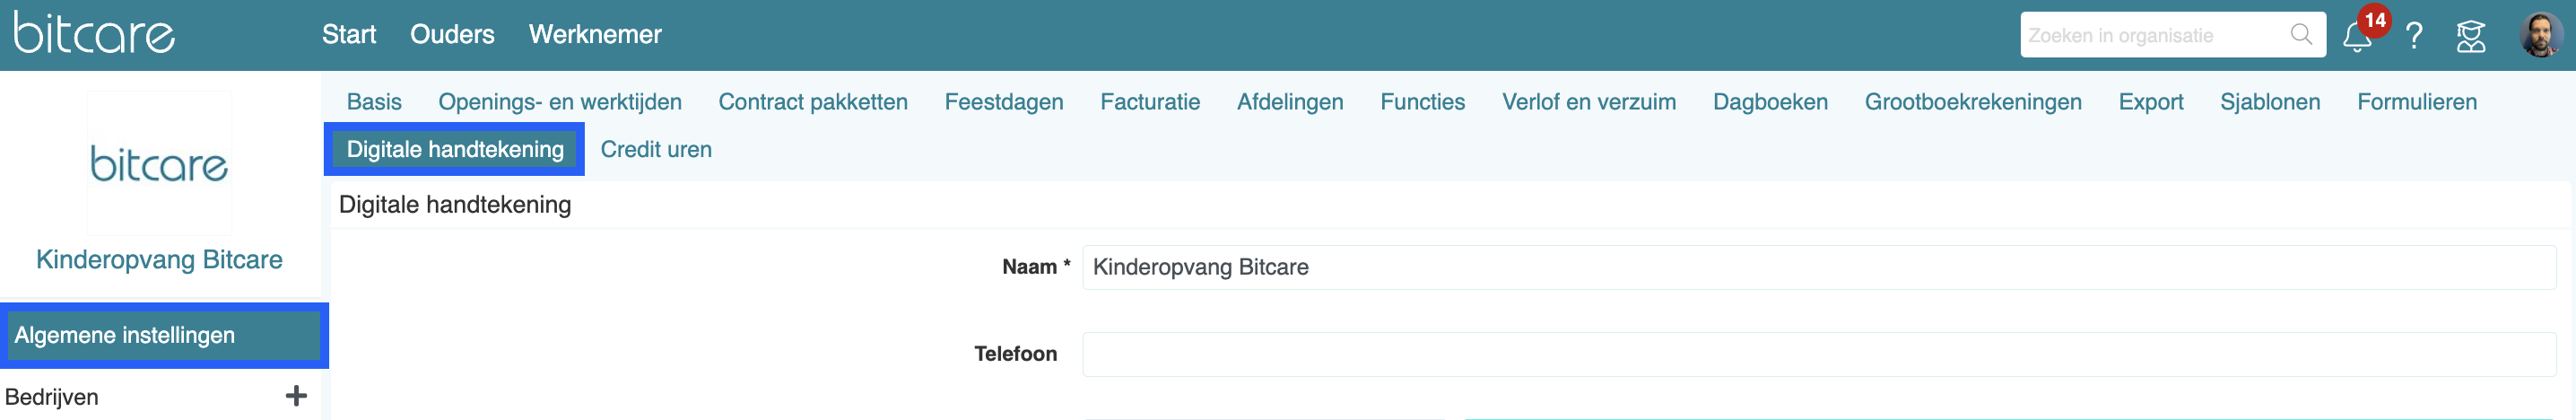Open the Werknemer menu
This screenshot has width=2576, height=420.
(x=595, y=35)
